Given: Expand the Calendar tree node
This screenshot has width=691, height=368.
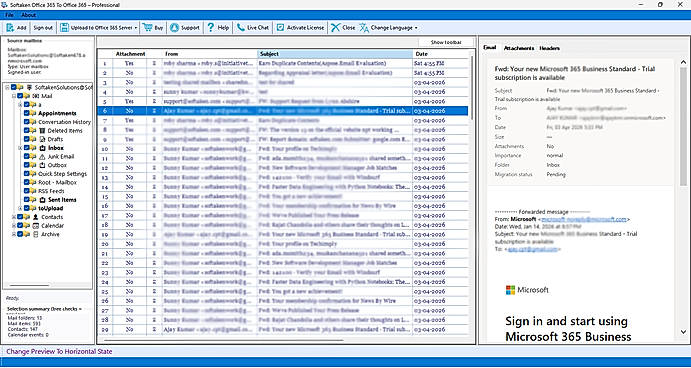Looking at the screenshot, I should pos(14,226).
